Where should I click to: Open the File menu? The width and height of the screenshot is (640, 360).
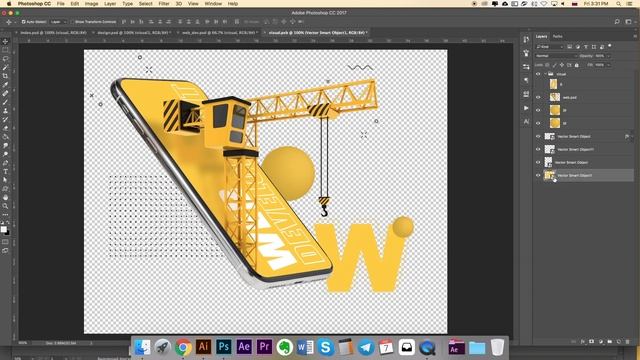[60, 4]
